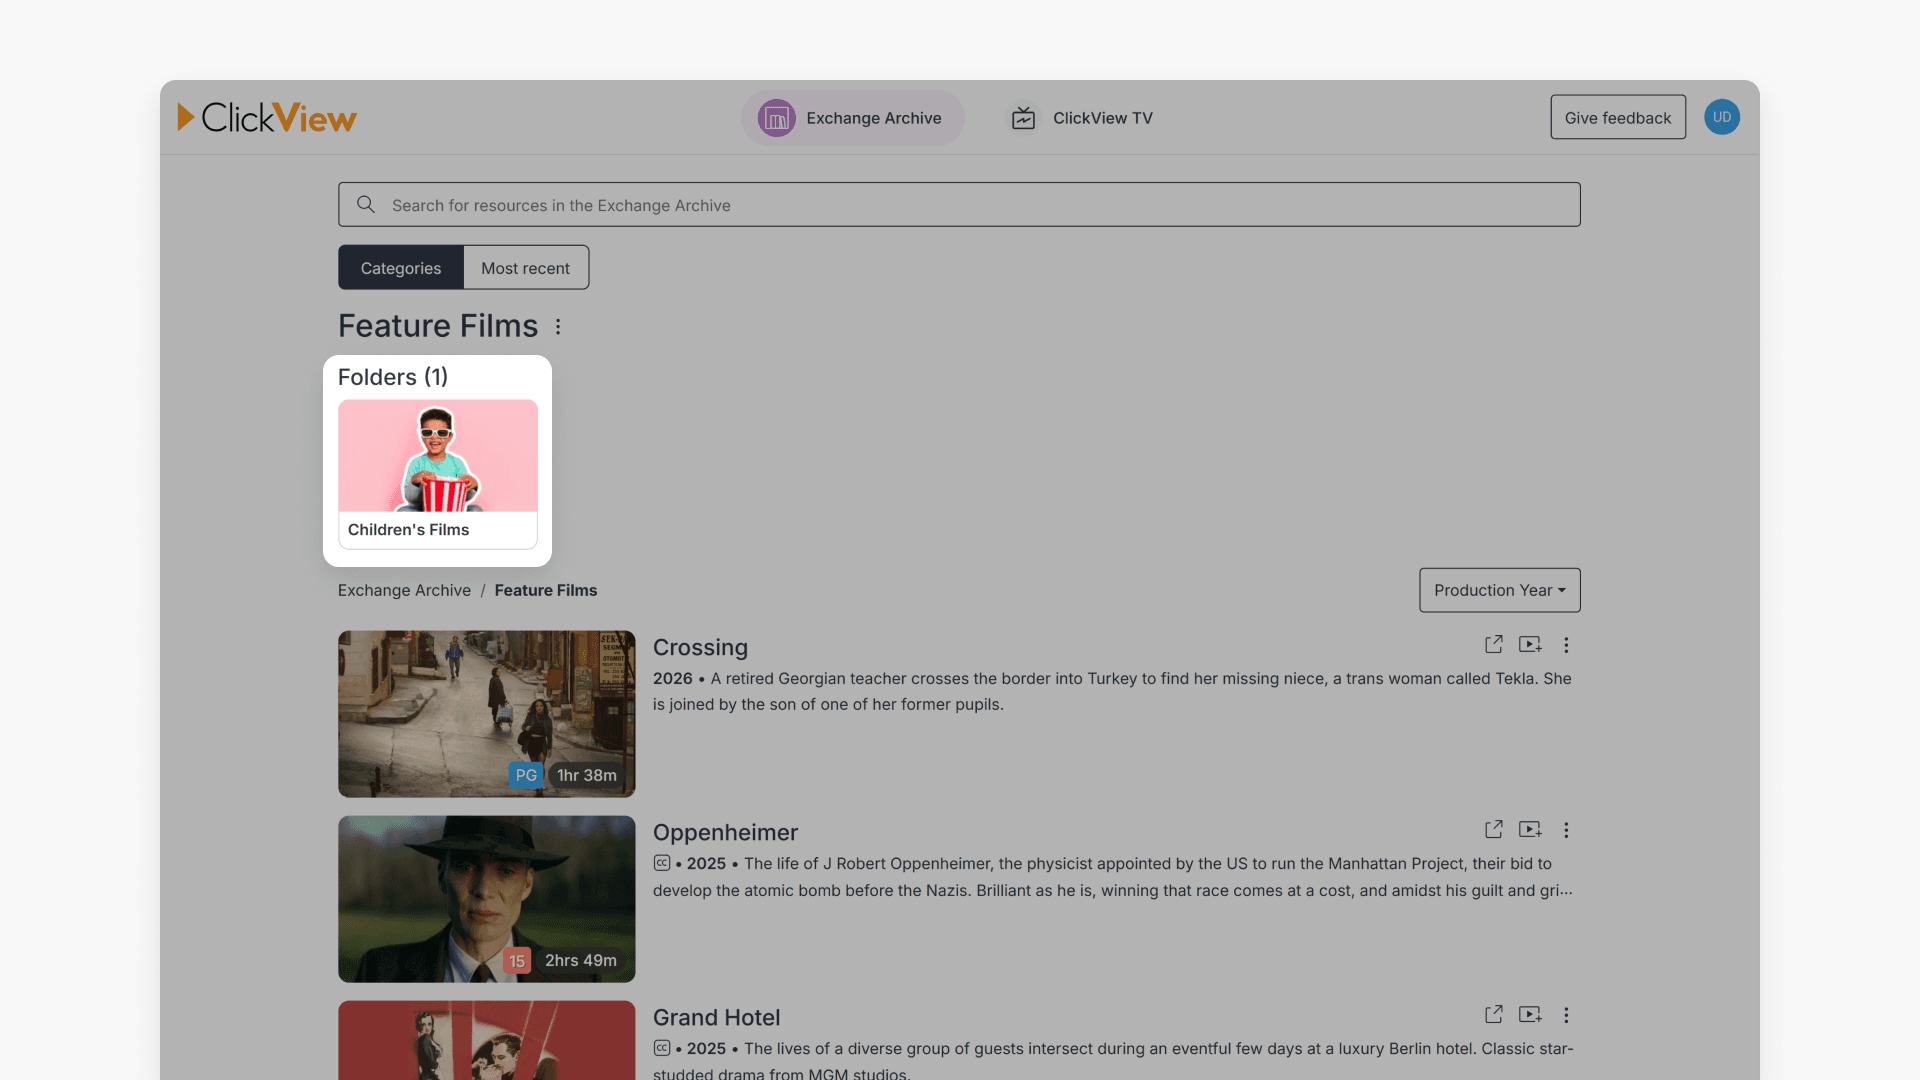
Task: Open the Feature Films options menu
Action: tap(557, 326)
